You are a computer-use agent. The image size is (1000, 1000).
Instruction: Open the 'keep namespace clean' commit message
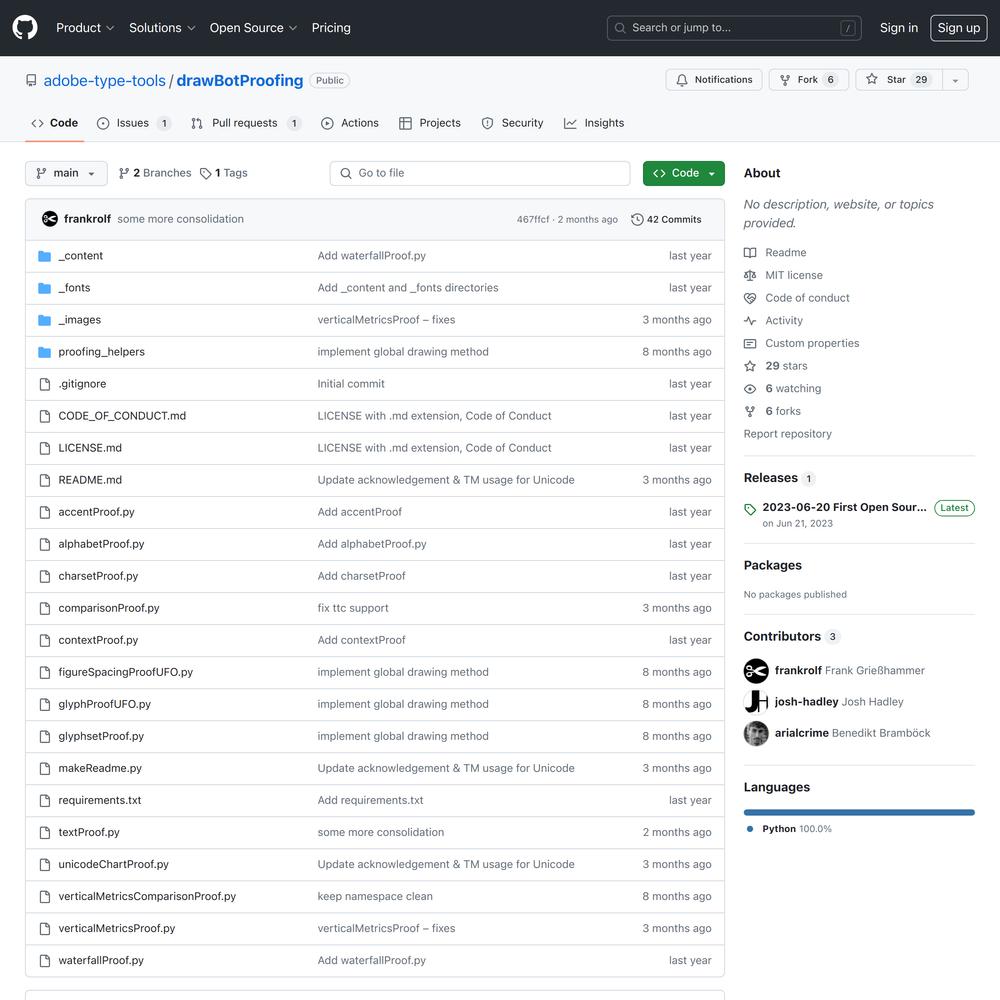pyautogui.click(x=375, y=896)
